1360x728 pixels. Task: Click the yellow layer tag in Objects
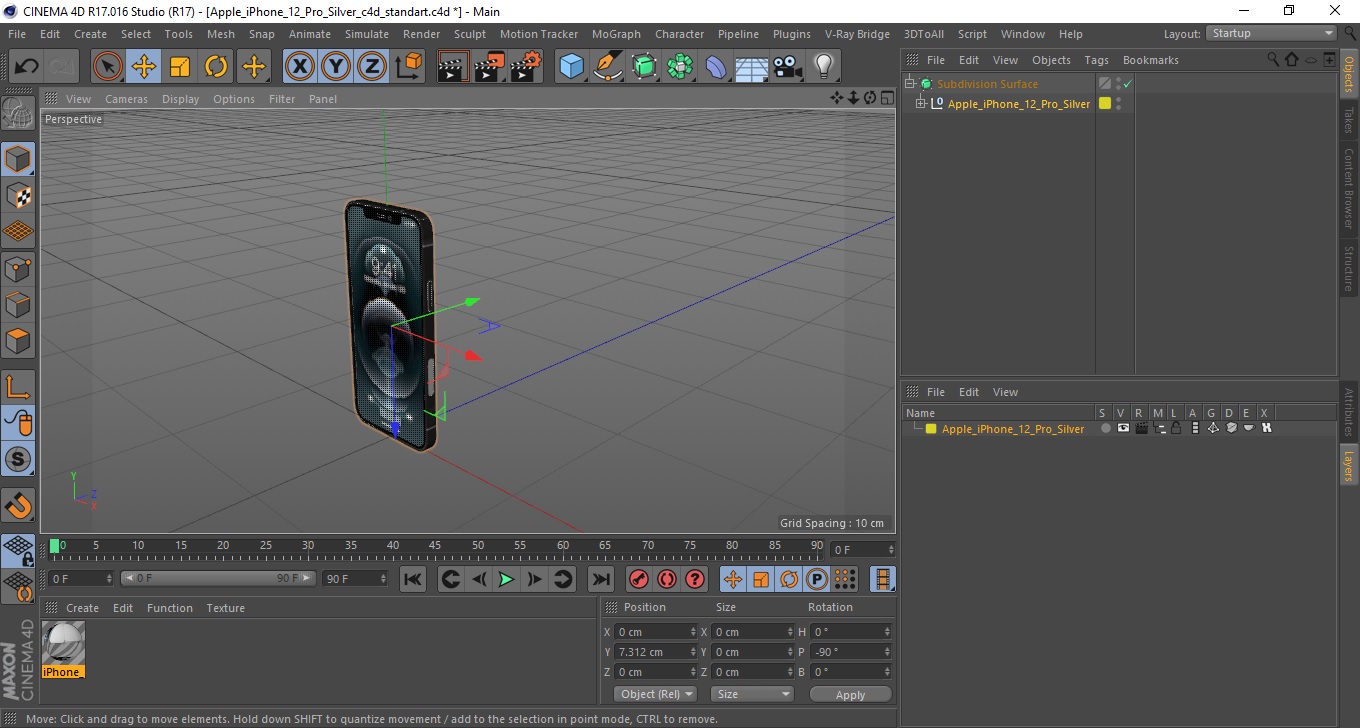(x=1105, y=103)
